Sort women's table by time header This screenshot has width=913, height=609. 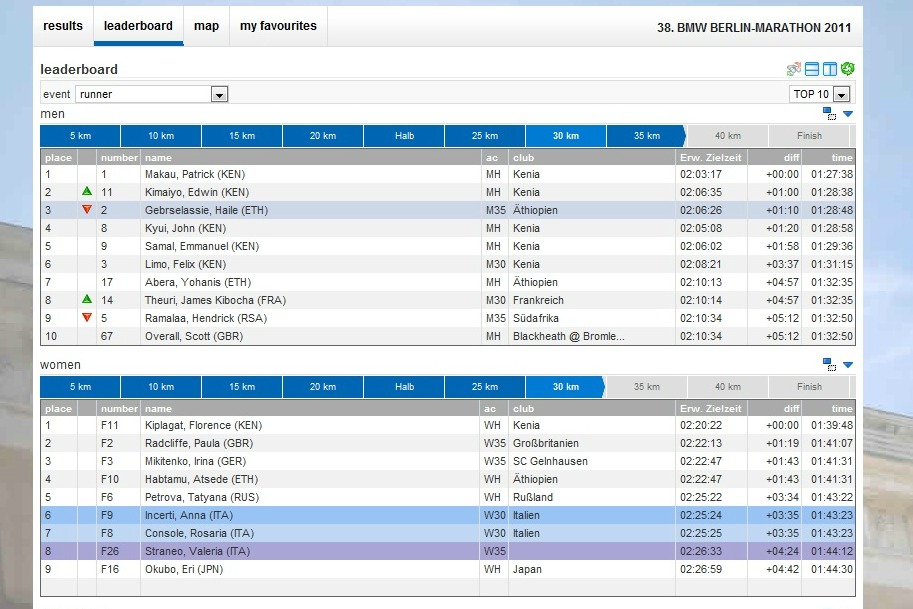pyautogui.click(x=829, y=409)
